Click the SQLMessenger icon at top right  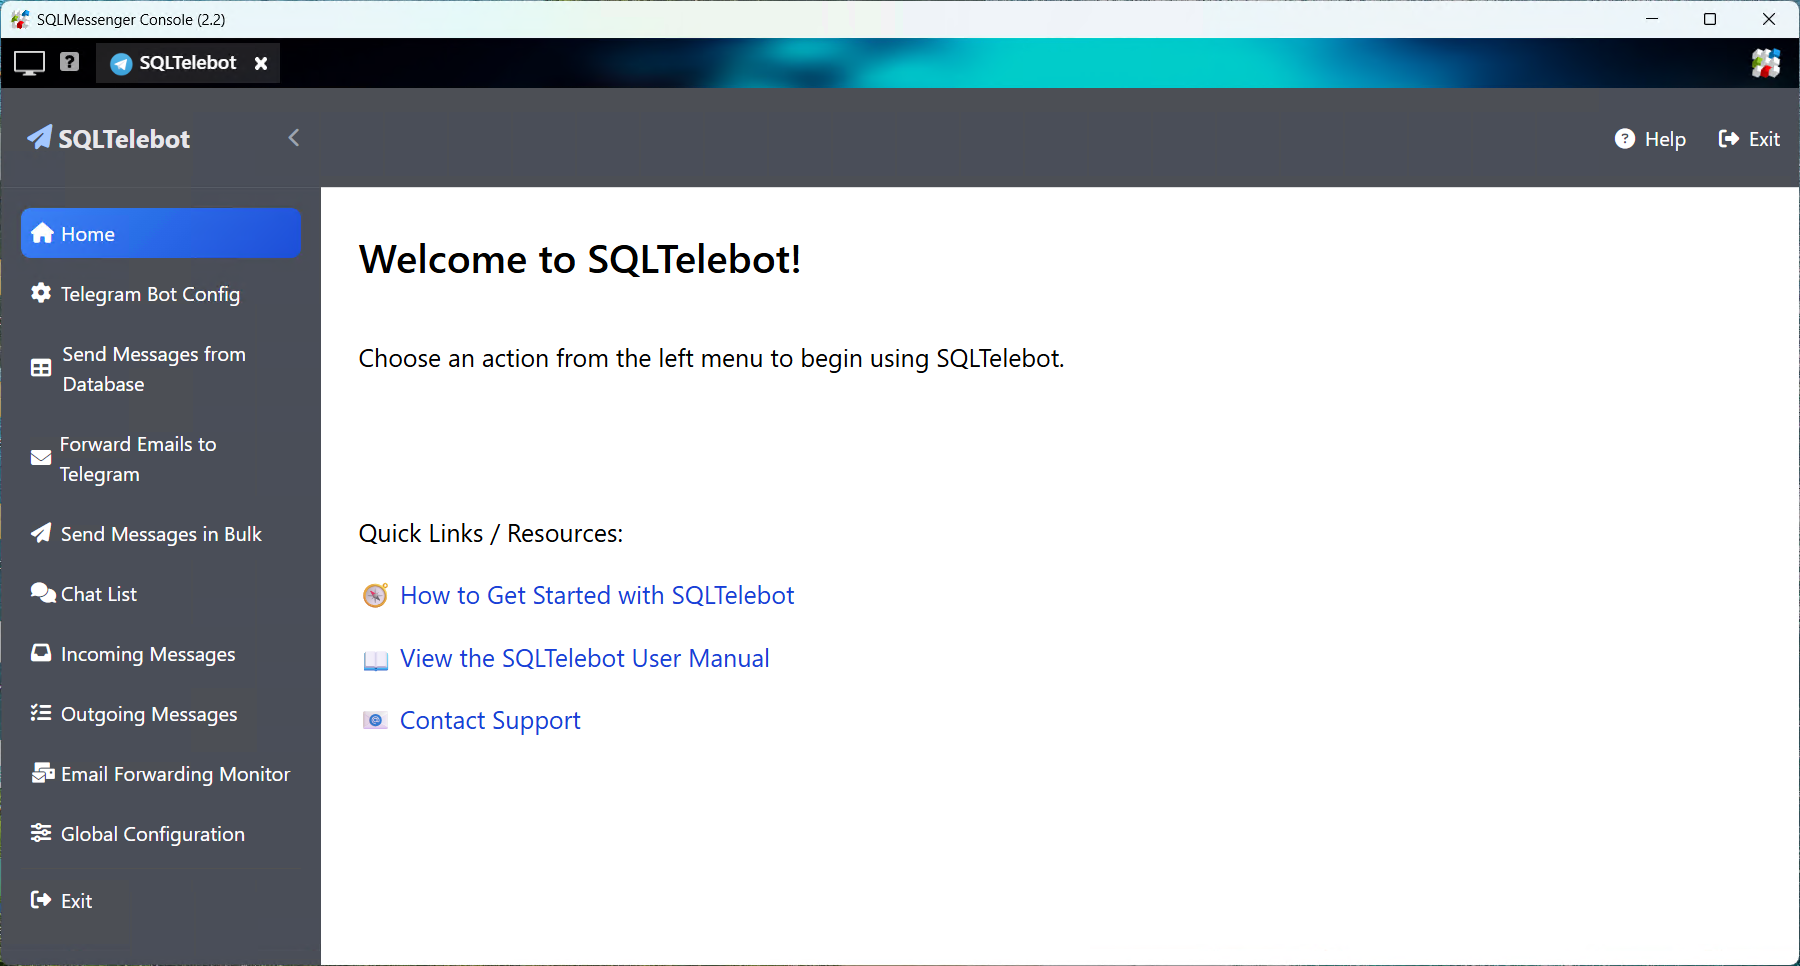click(x=1765, y=63)
